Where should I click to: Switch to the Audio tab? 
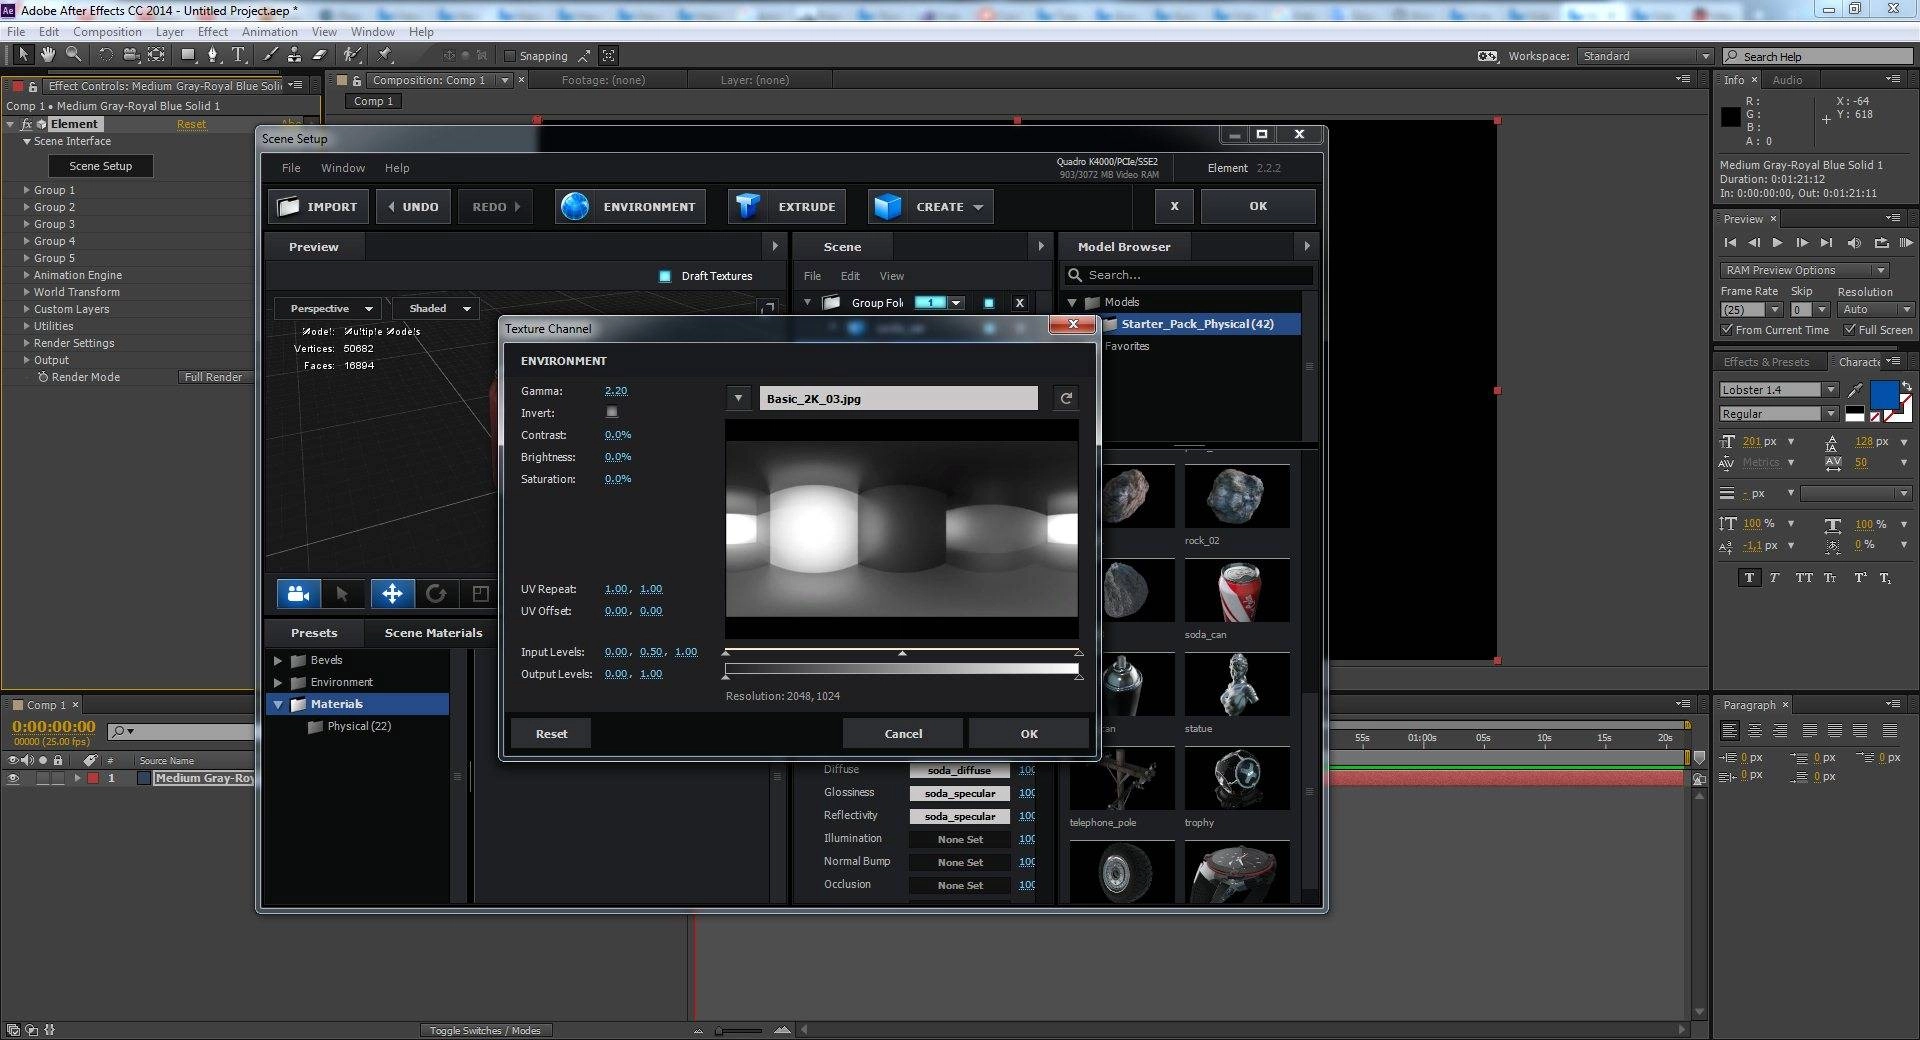point(1787,80)
